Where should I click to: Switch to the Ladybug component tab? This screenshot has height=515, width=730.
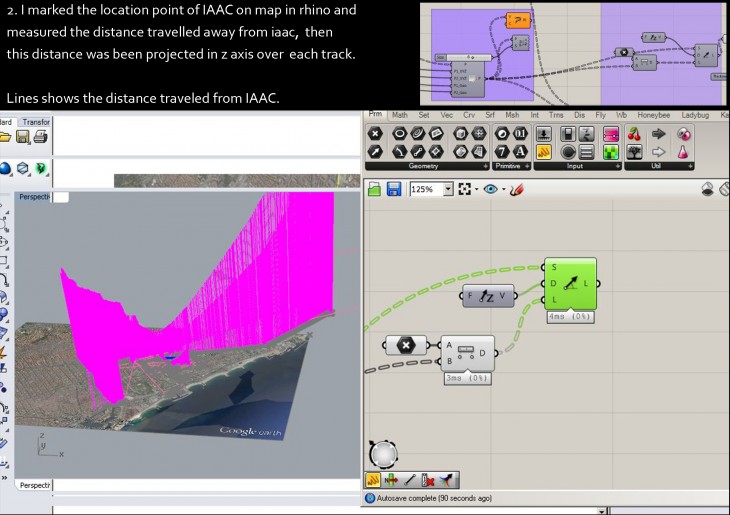pyautogui.click(x=695, y=115)
